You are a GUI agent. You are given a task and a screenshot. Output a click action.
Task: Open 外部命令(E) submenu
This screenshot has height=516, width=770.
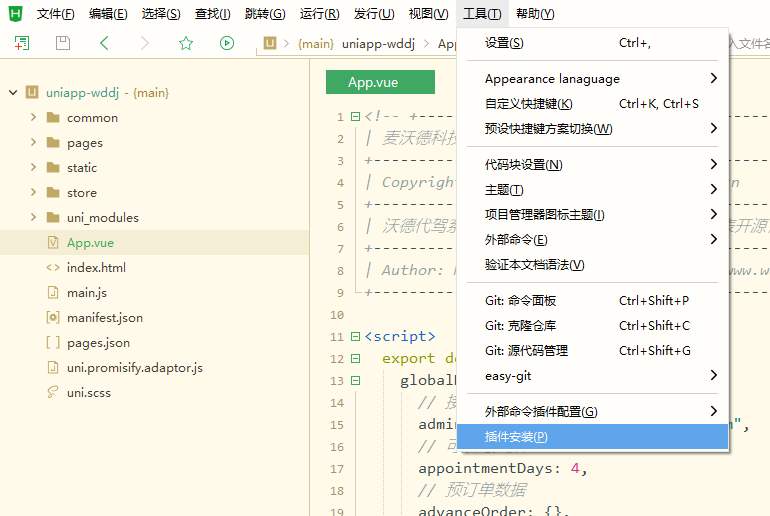(x=593, y=240)
